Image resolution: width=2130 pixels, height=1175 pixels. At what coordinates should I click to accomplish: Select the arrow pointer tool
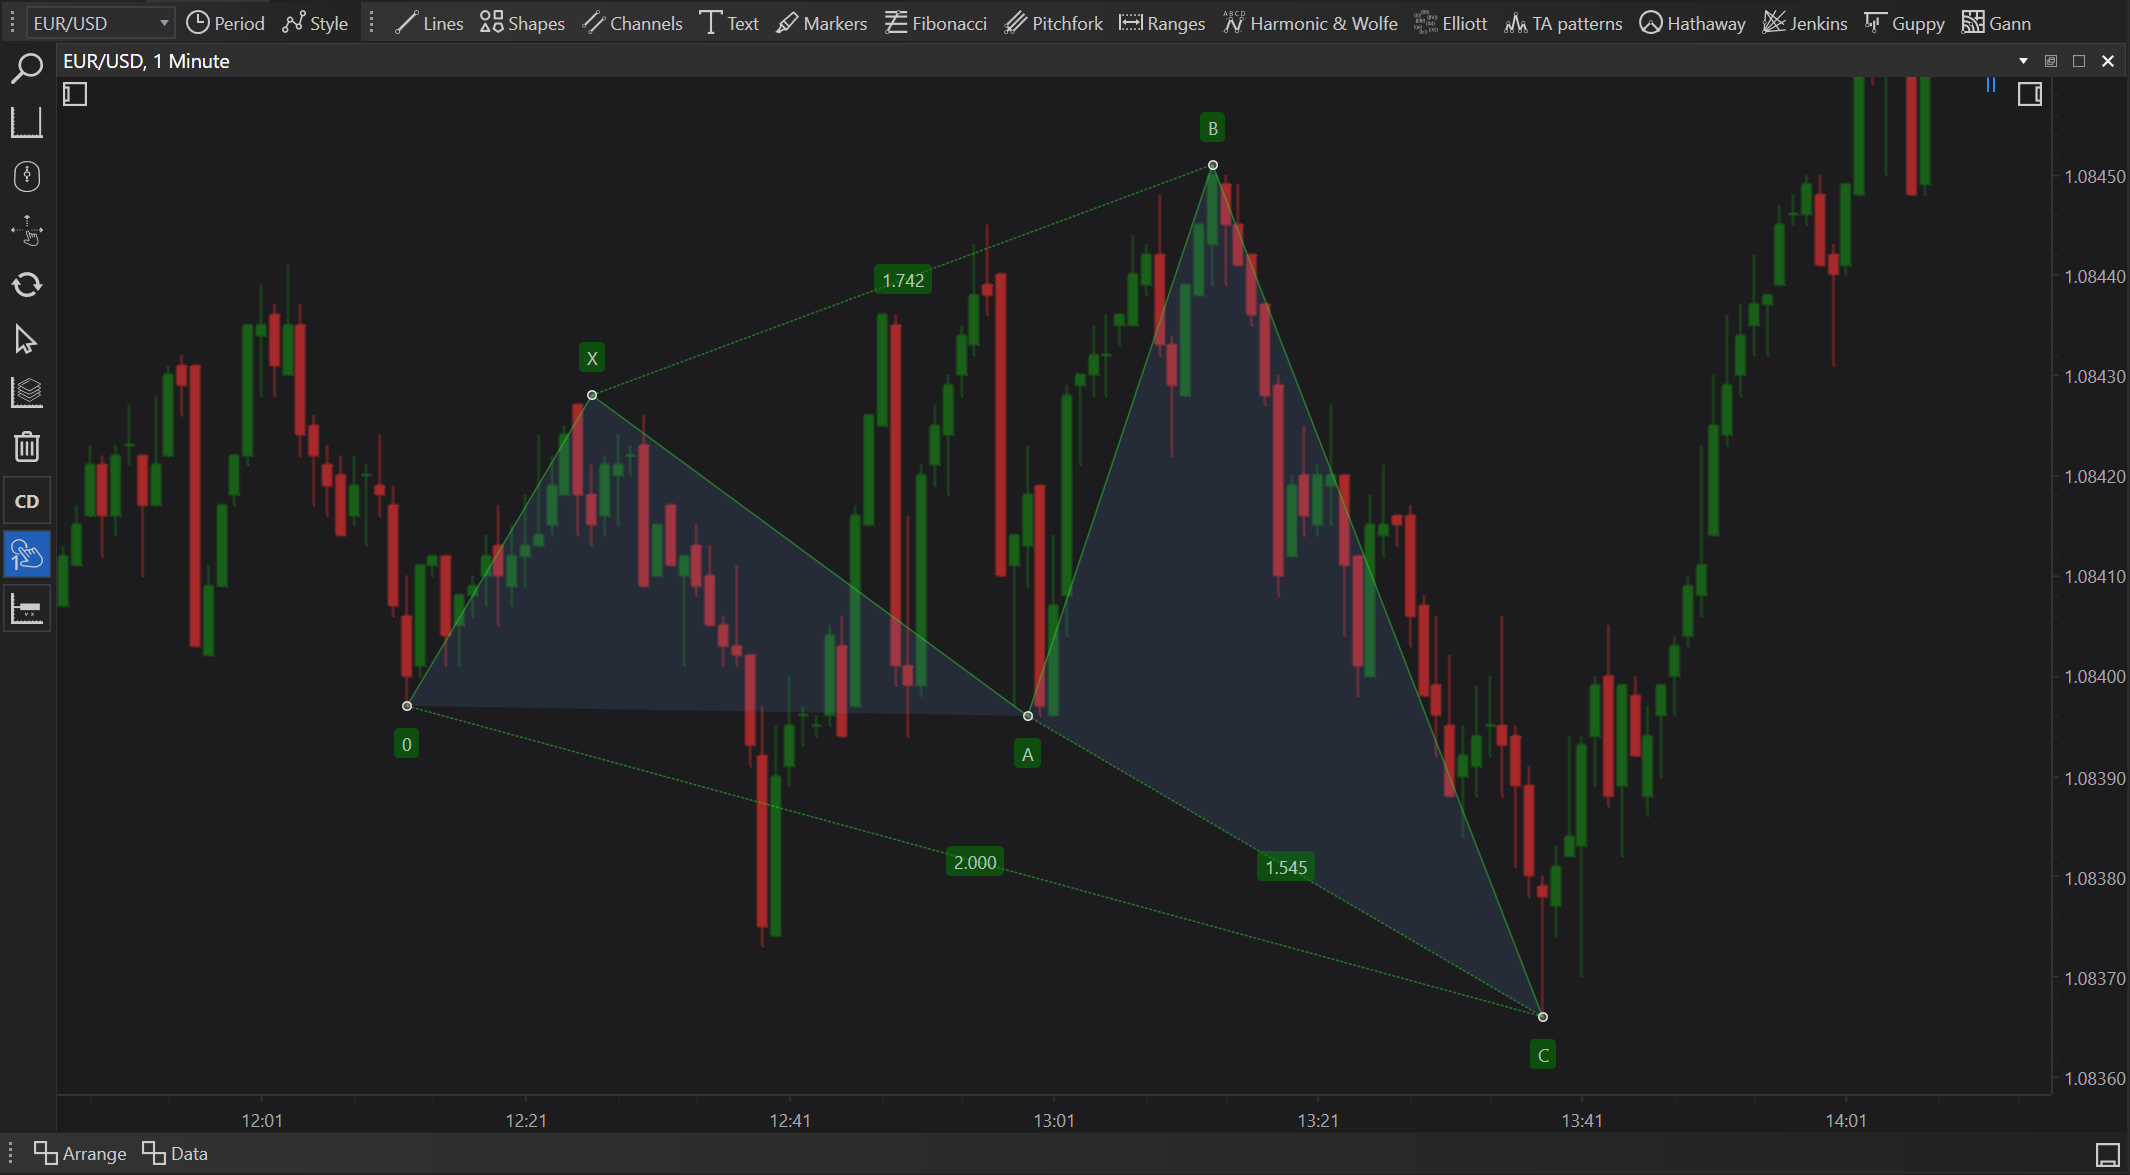(x=27, y=340)
